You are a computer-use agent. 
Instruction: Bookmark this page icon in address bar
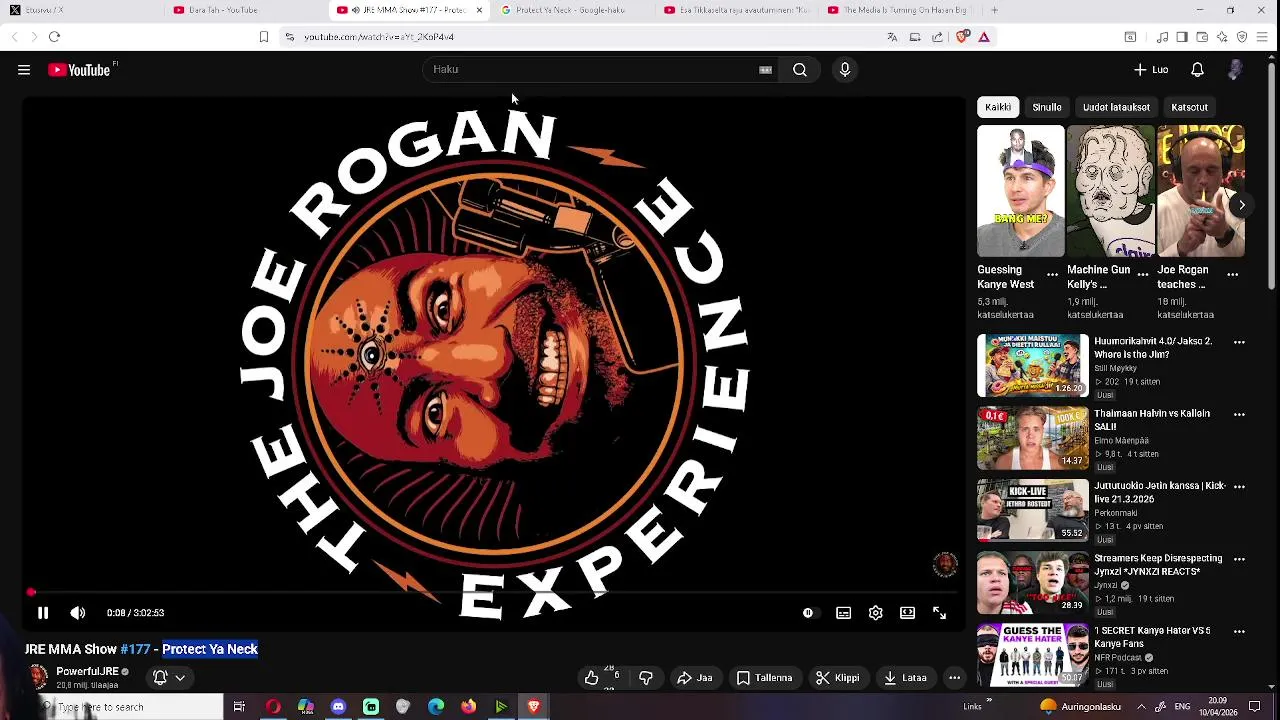[264, 37]
